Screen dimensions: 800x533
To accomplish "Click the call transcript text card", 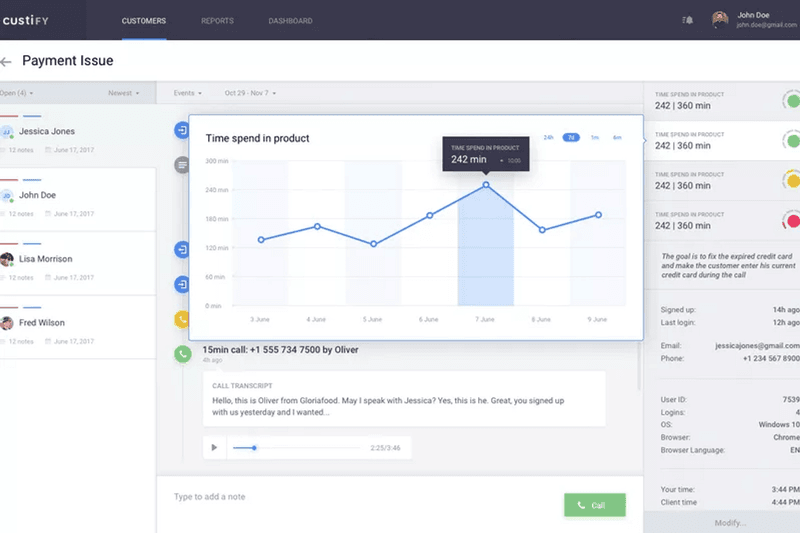I will click(x=404, y=399).
